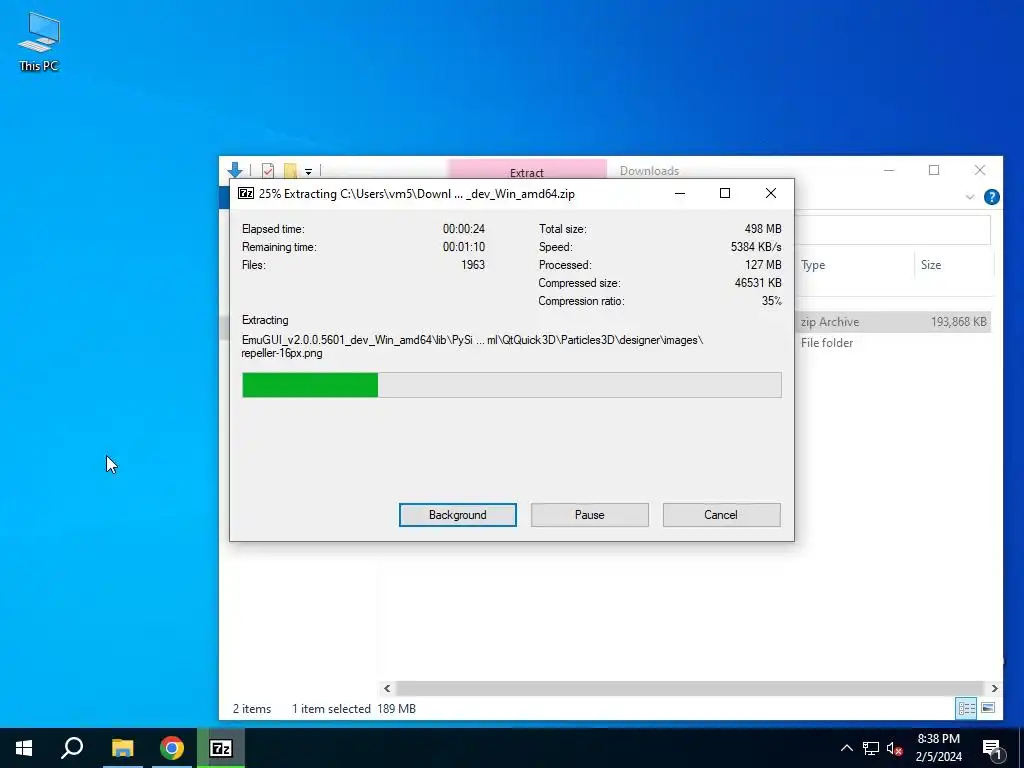Click the Explorer search box
The width and height of the screenshot is (1024, 768).
893,229
